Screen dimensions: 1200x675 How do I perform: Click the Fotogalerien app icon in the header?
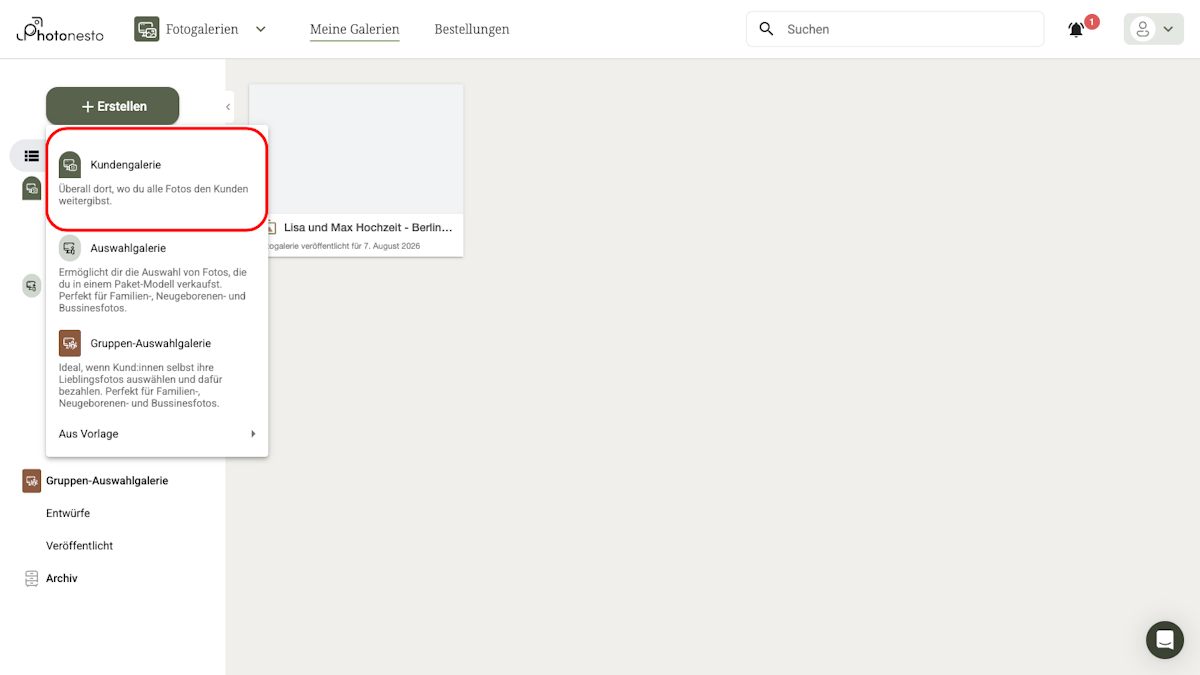click(x=146, y=29)
